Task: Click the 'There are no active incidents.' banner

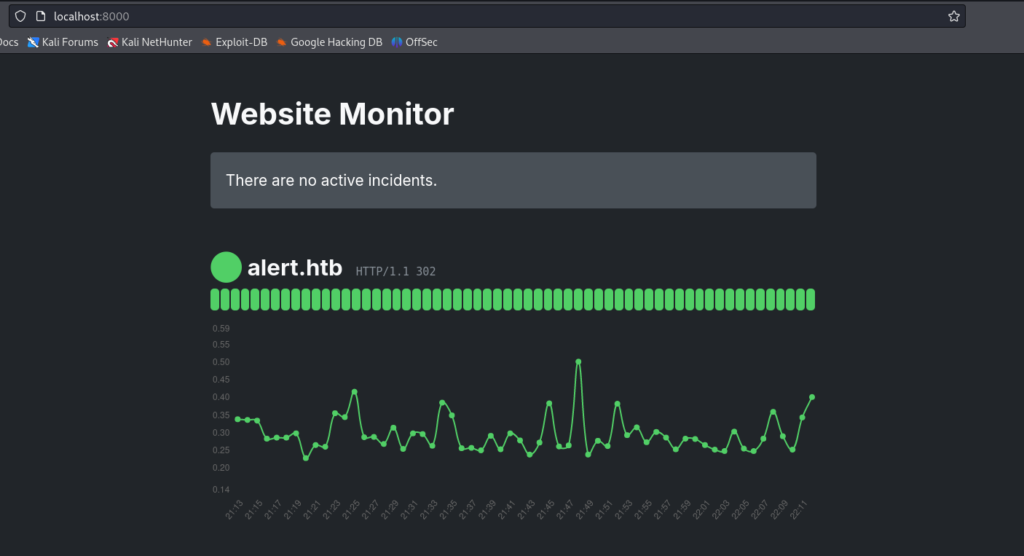Action: tap(513, 180)
